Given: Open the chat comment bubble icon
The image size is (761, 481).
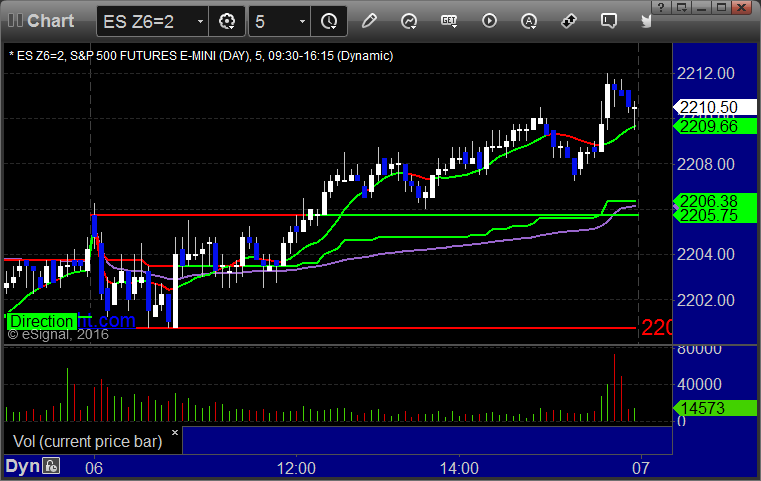Looking at the screenshot, I should (x=608, y=21).
